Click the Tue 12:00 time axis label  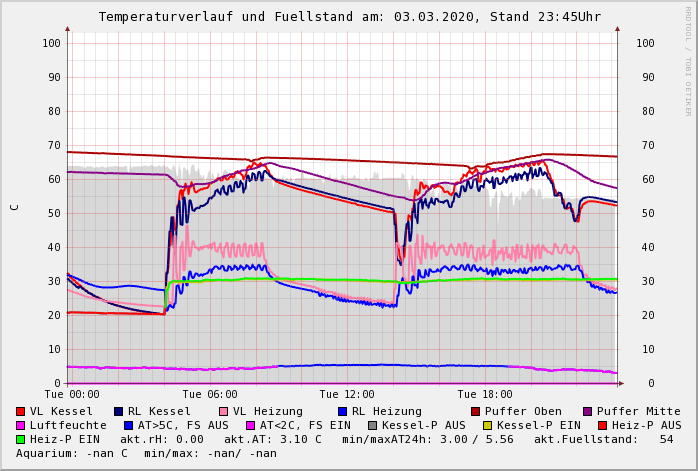[x=347, y=395]
